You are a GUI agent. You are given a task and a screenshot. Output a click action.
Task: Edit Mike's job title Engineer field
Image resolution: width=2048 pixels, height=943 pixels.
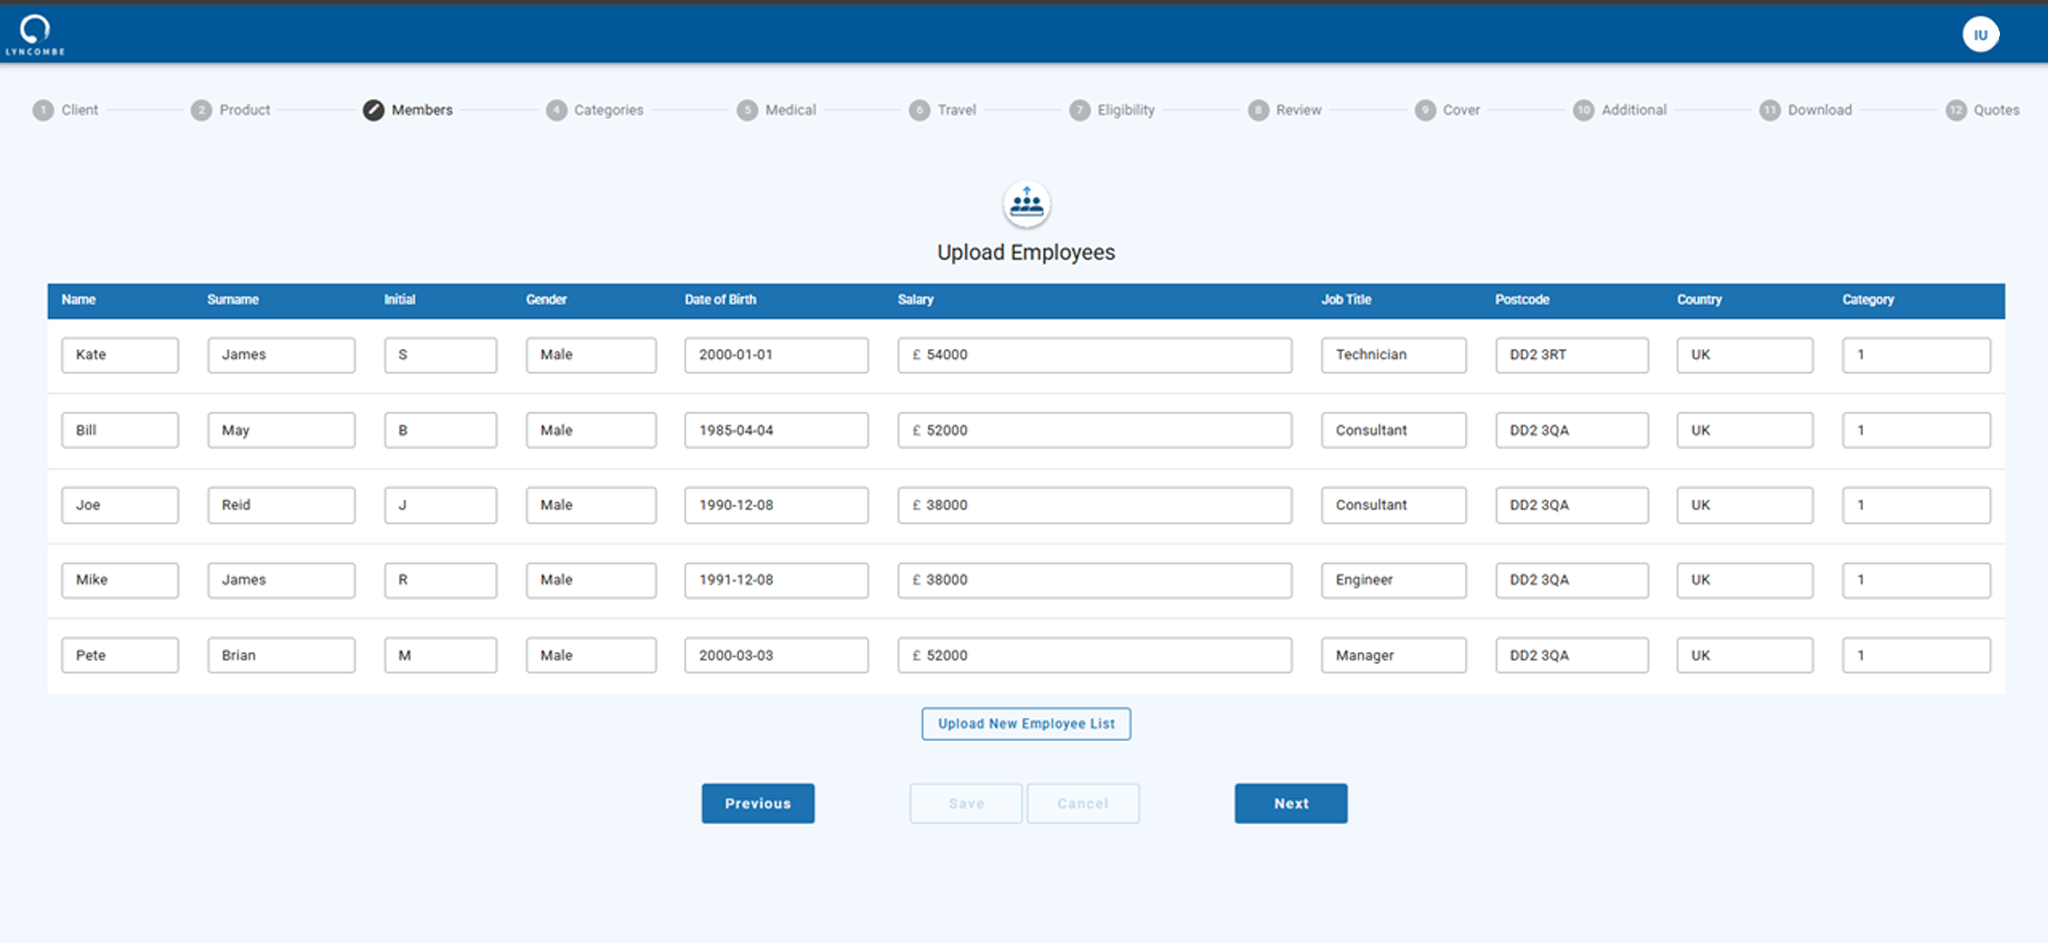click(1394, 580)
